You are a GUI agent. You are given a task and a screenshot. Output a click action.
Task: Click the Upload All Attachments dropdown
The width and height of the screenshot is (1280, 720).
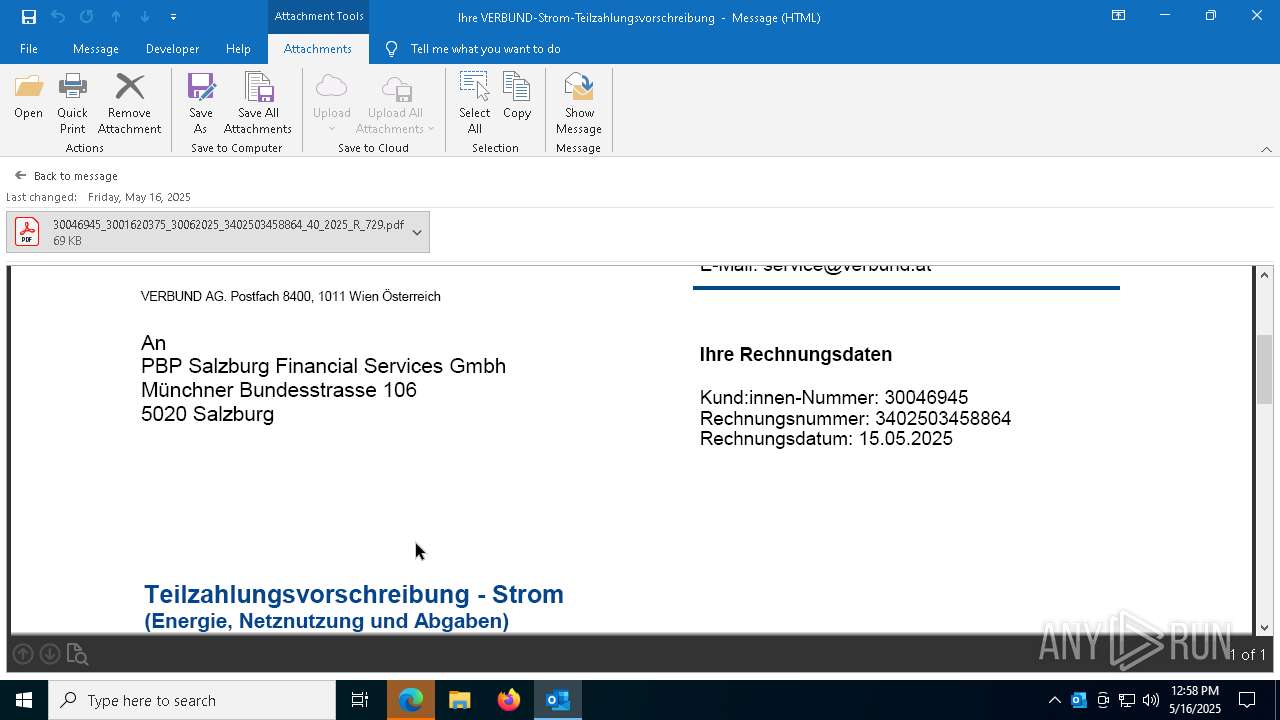pos(395,104)
